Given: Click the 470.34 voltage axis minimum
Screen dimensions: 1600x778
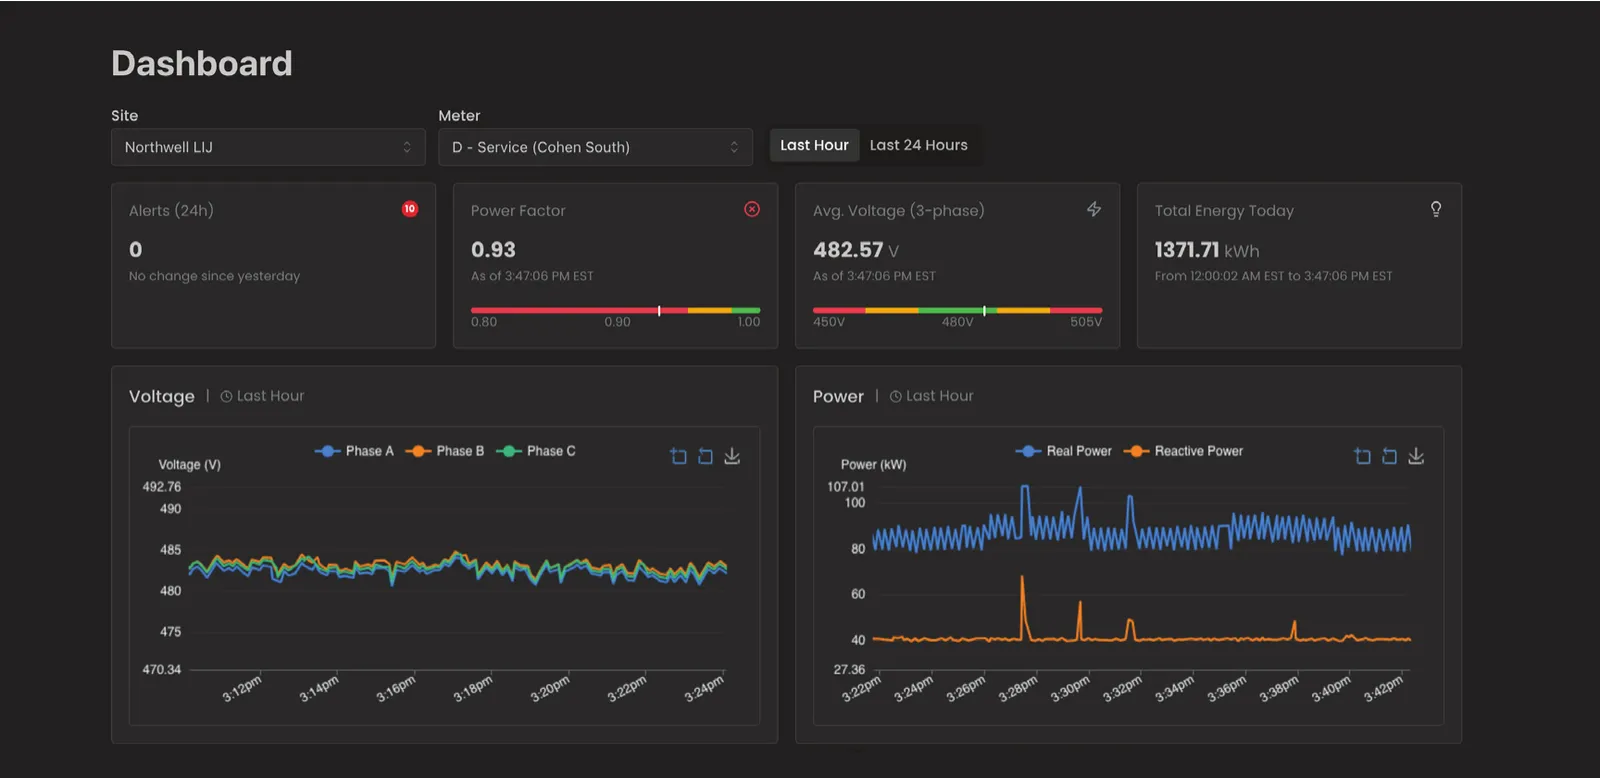Looking at the screenshot, I should [162, 670].
